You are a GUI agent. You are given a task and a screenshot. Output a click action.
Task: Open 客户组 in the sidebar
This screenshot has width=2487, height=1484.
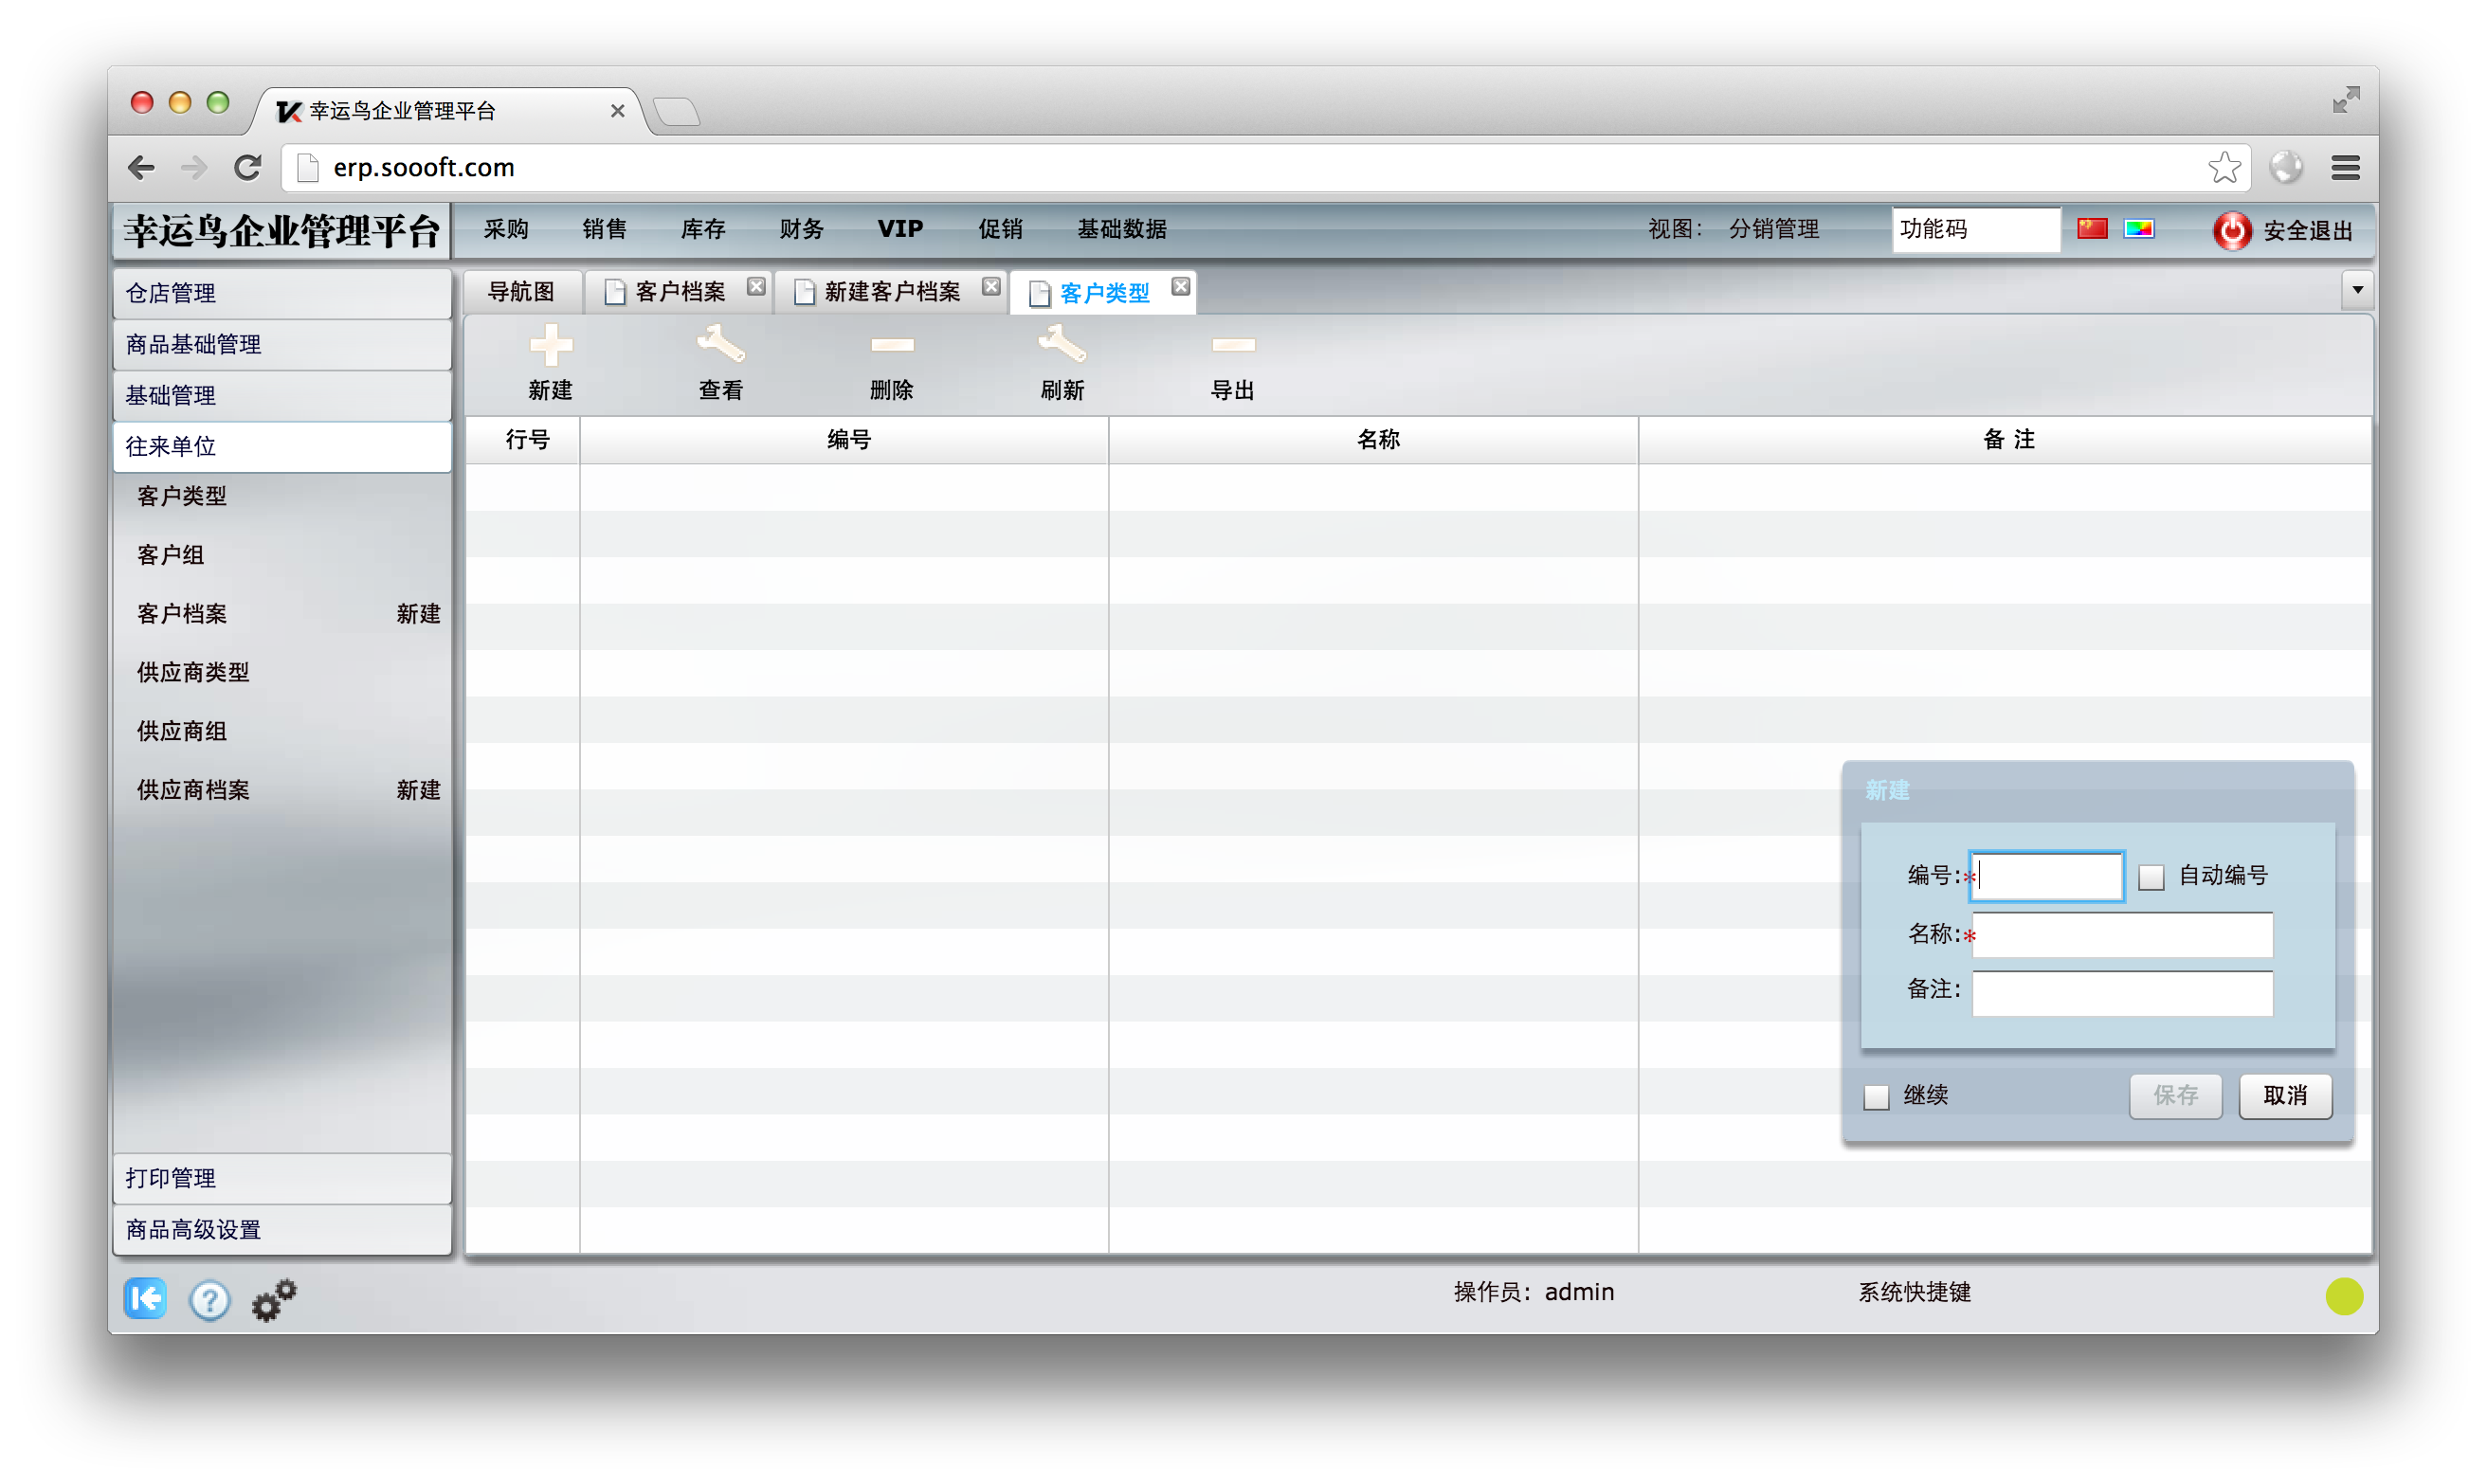tap(171, 555)
